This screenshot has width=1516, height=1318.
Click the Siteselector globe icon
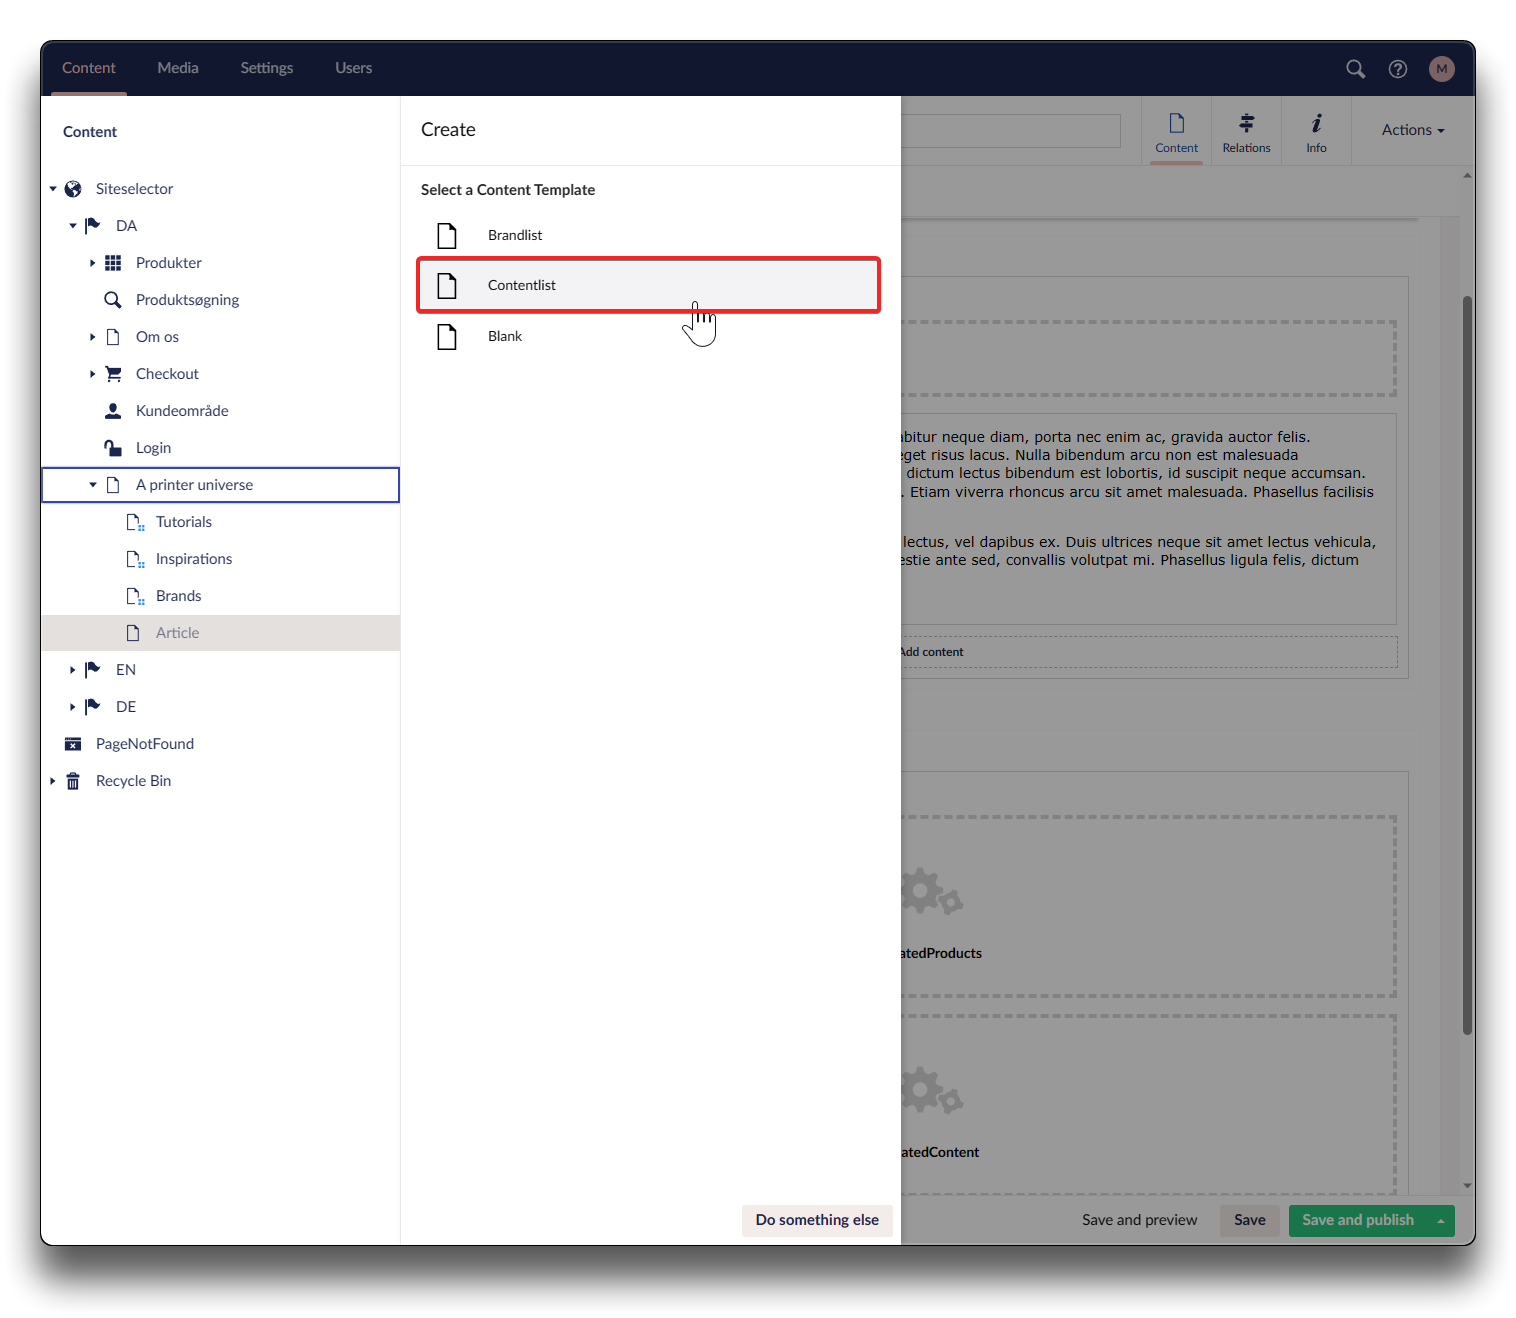click(x=73, y=189)
